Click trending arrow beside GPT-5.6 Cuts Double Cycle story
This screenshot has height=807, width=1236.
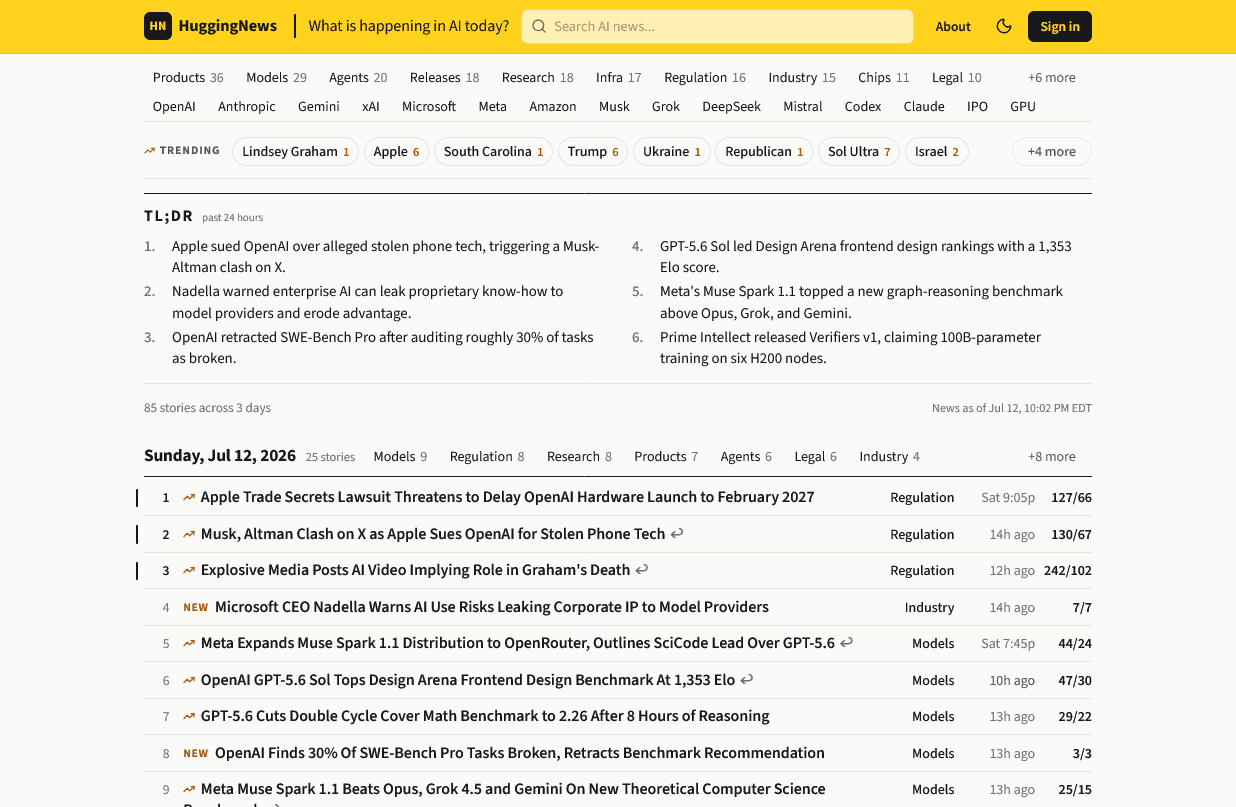coord(189,716)
